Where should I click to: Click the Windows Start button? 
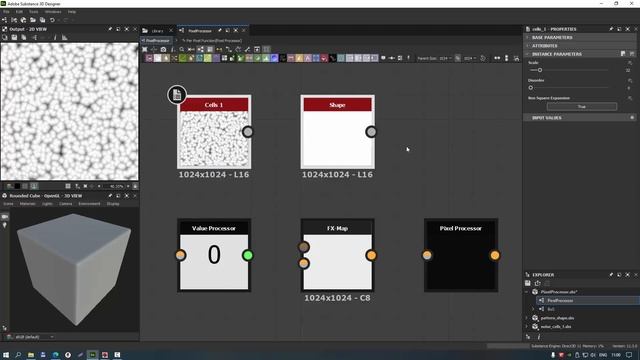click(6, 355)
